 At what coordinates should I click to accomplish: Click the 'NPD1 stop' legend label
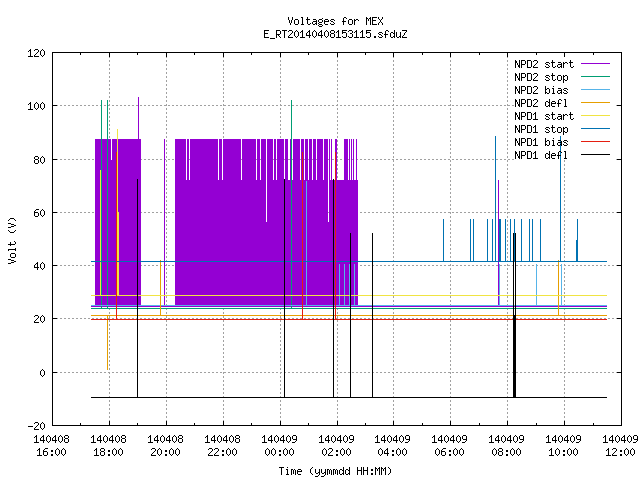pos(541,129)
